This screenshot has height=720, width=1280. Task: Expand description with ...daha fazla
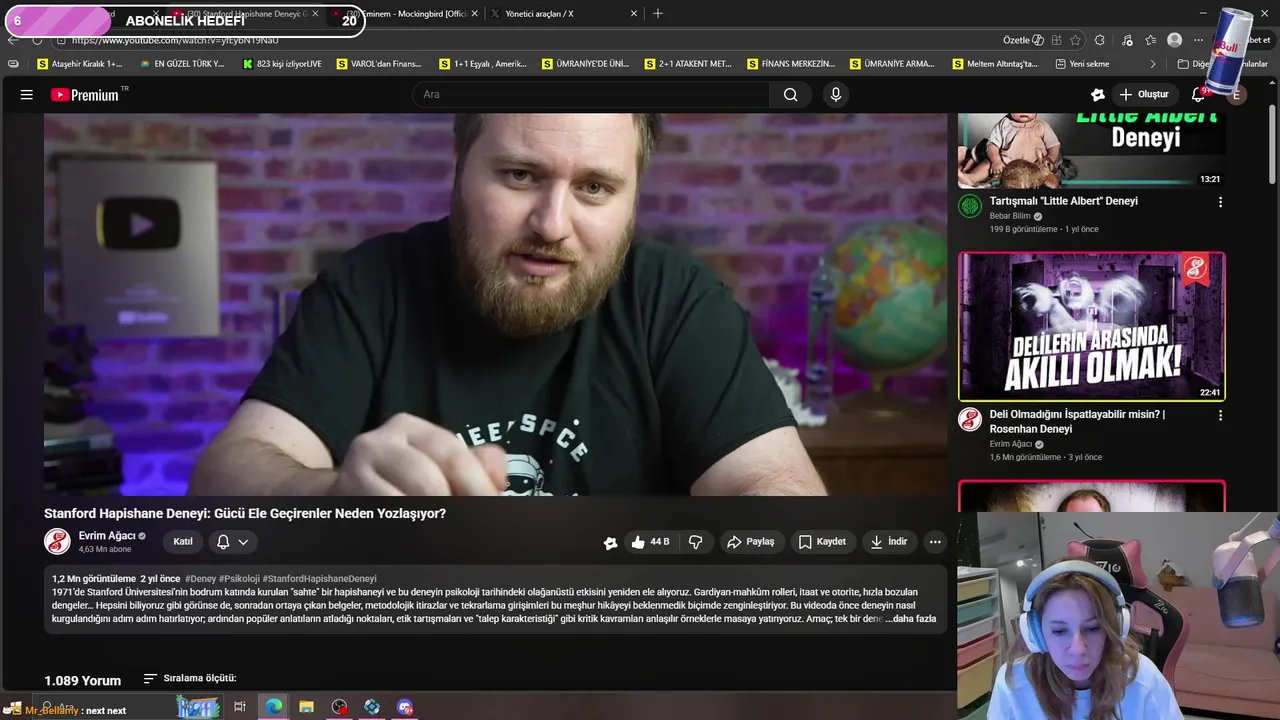911,619
